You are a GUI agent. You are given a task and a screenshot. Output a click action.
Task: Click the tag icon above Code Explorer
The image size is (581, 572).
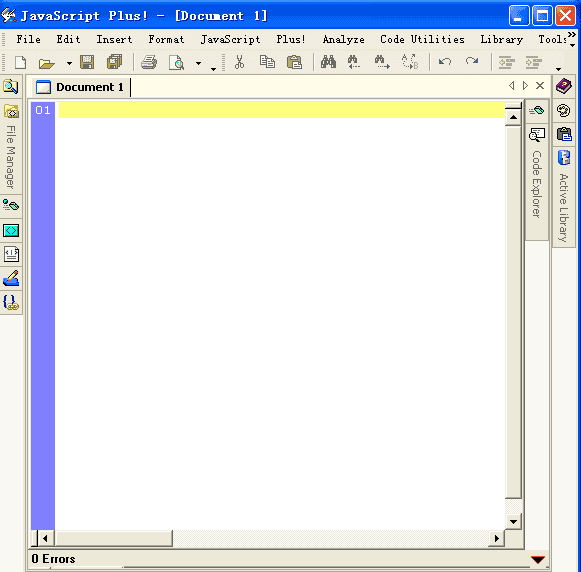click(x=536, y=110)
